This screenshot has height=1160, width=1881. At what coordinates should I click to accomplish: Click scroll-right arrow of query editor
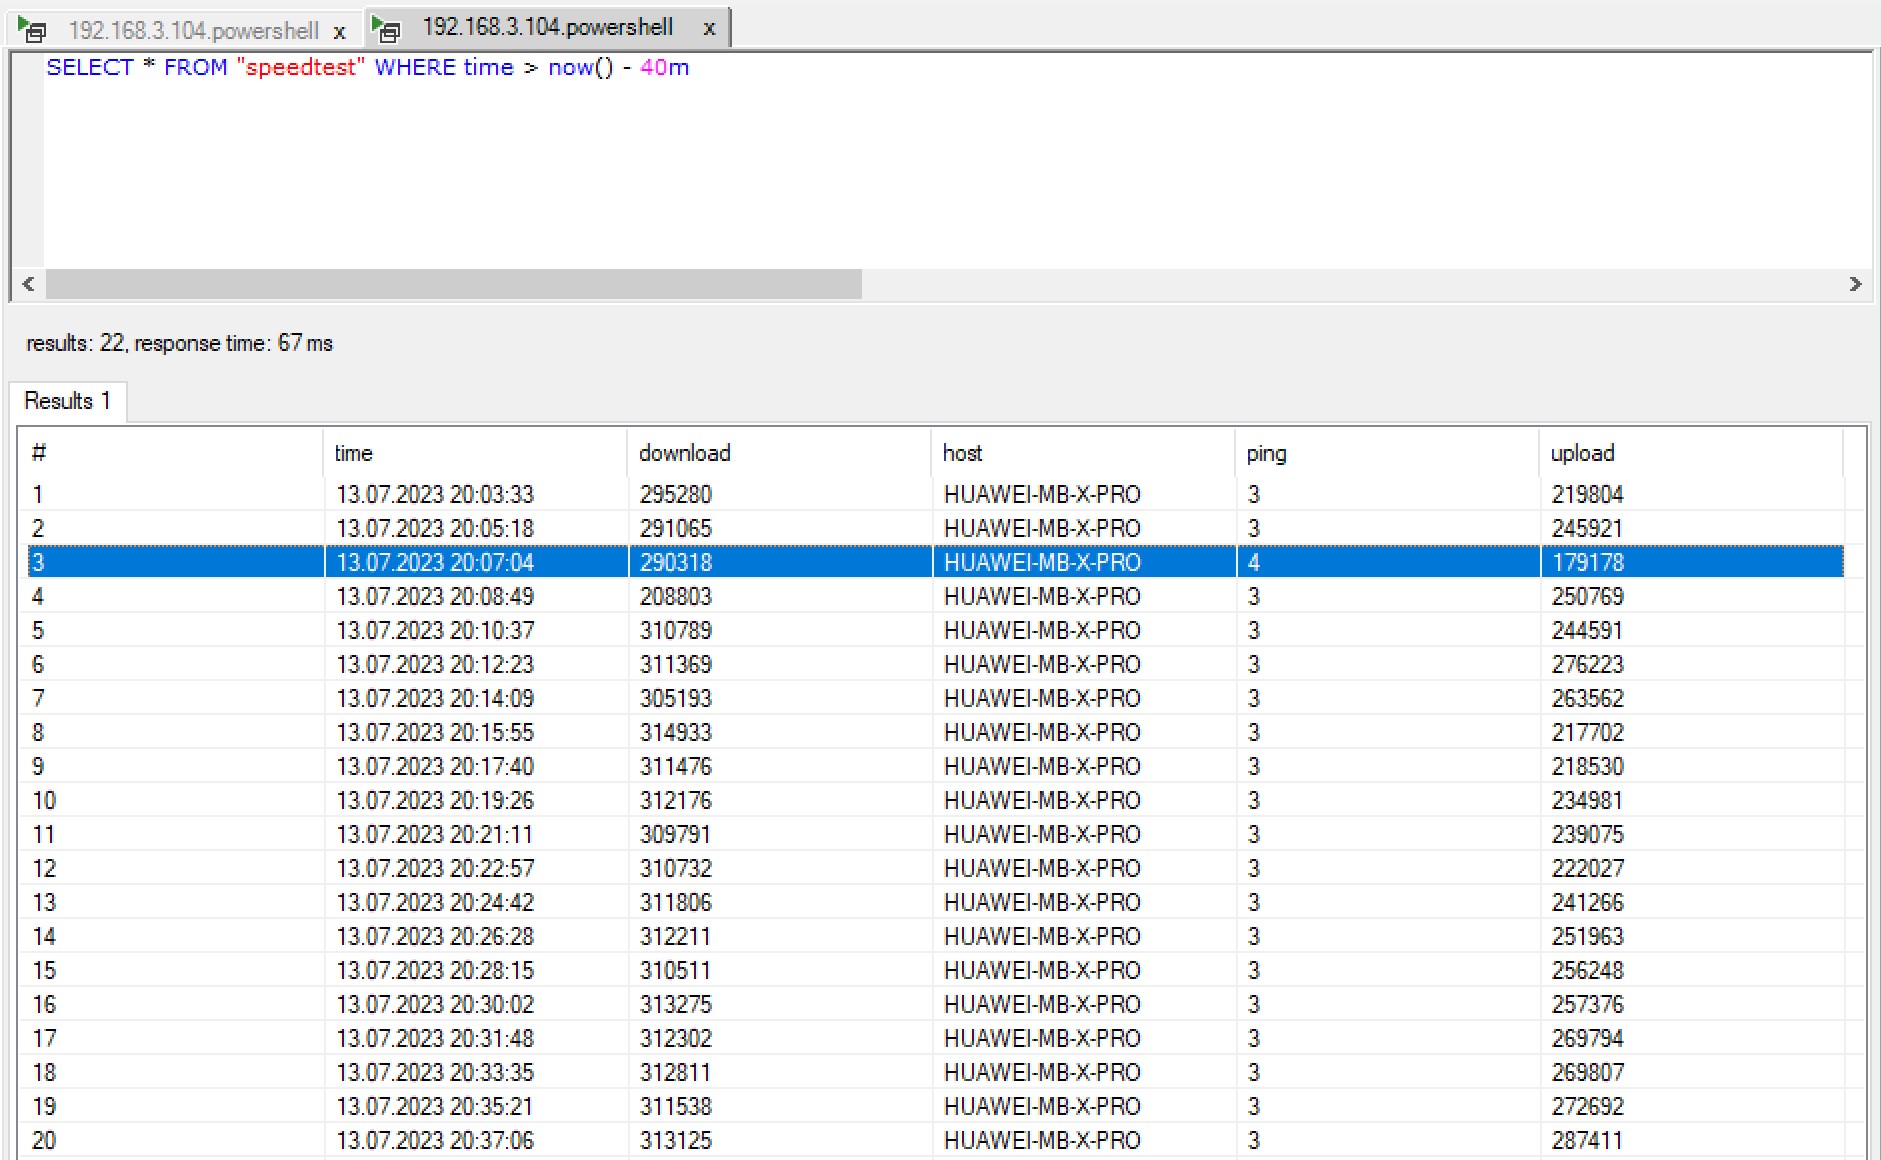click(x=1855, y=284)
